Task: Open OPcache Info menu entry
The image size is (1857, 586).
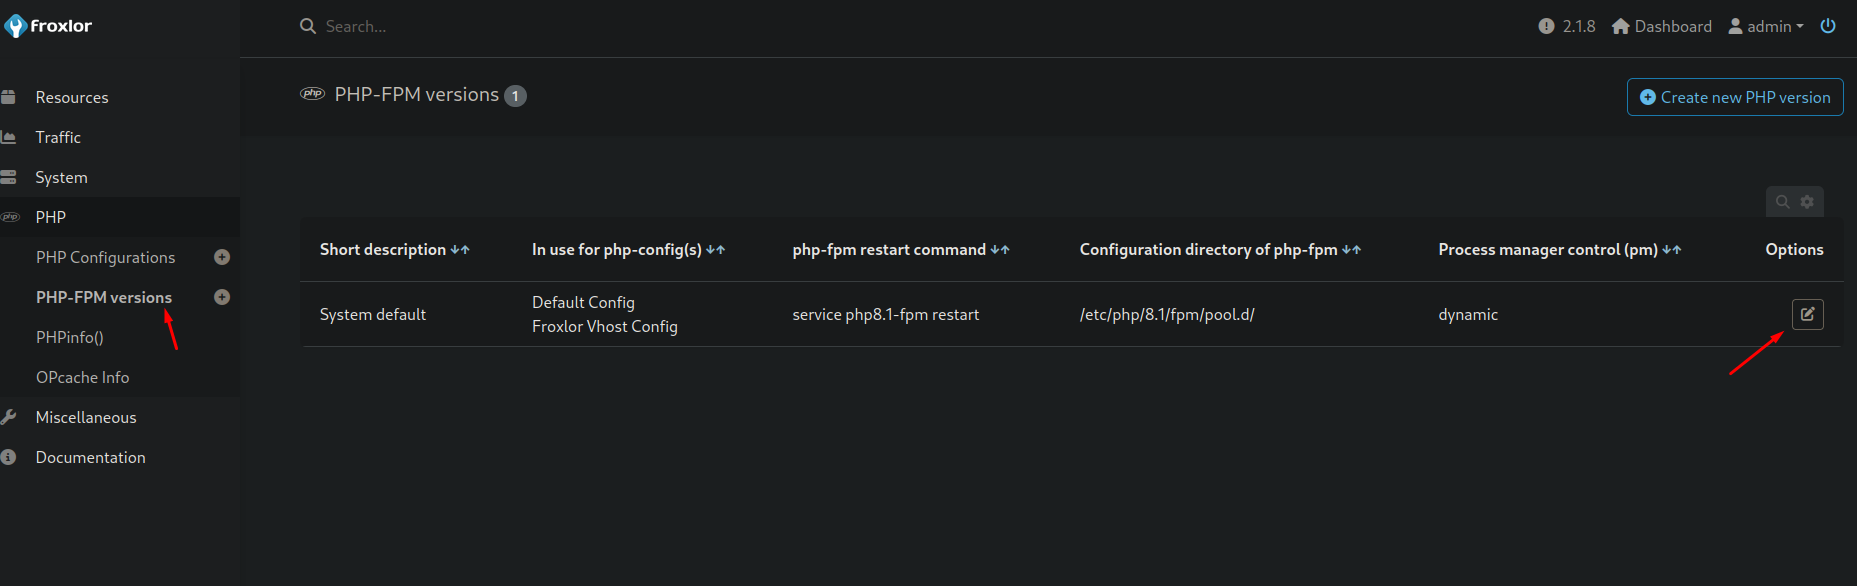Action: click(x=83, y=377)
